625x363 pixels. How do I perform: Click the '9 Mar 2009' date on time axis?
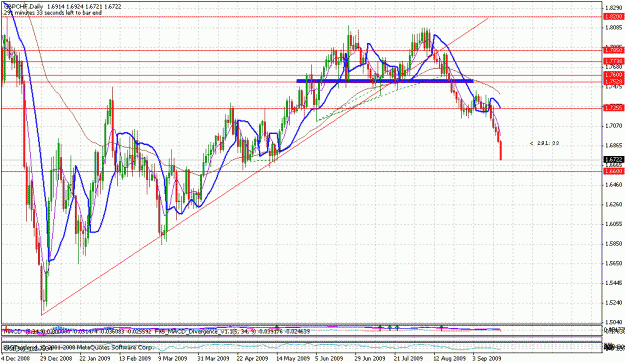click(x=173, y=359)
